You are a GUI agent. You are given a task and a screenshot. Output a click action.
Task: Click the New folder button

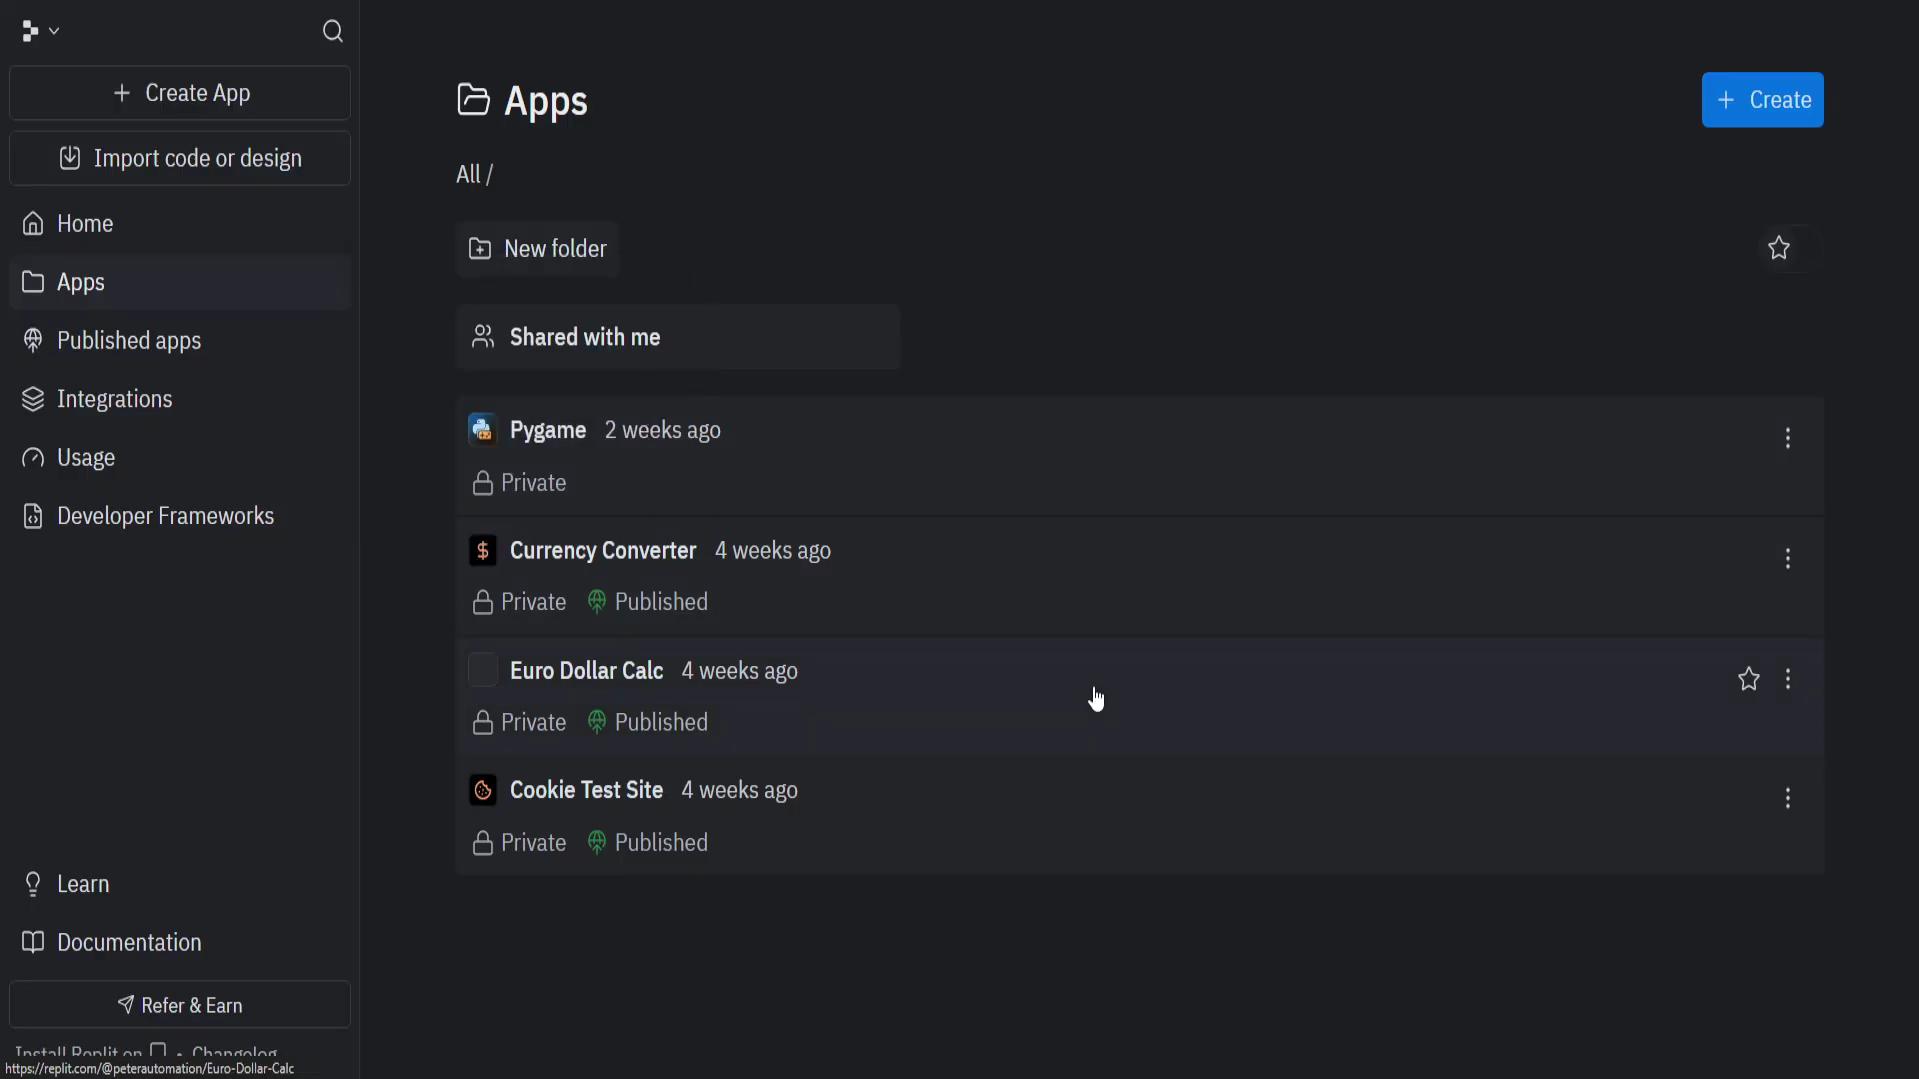click(538, 249)
